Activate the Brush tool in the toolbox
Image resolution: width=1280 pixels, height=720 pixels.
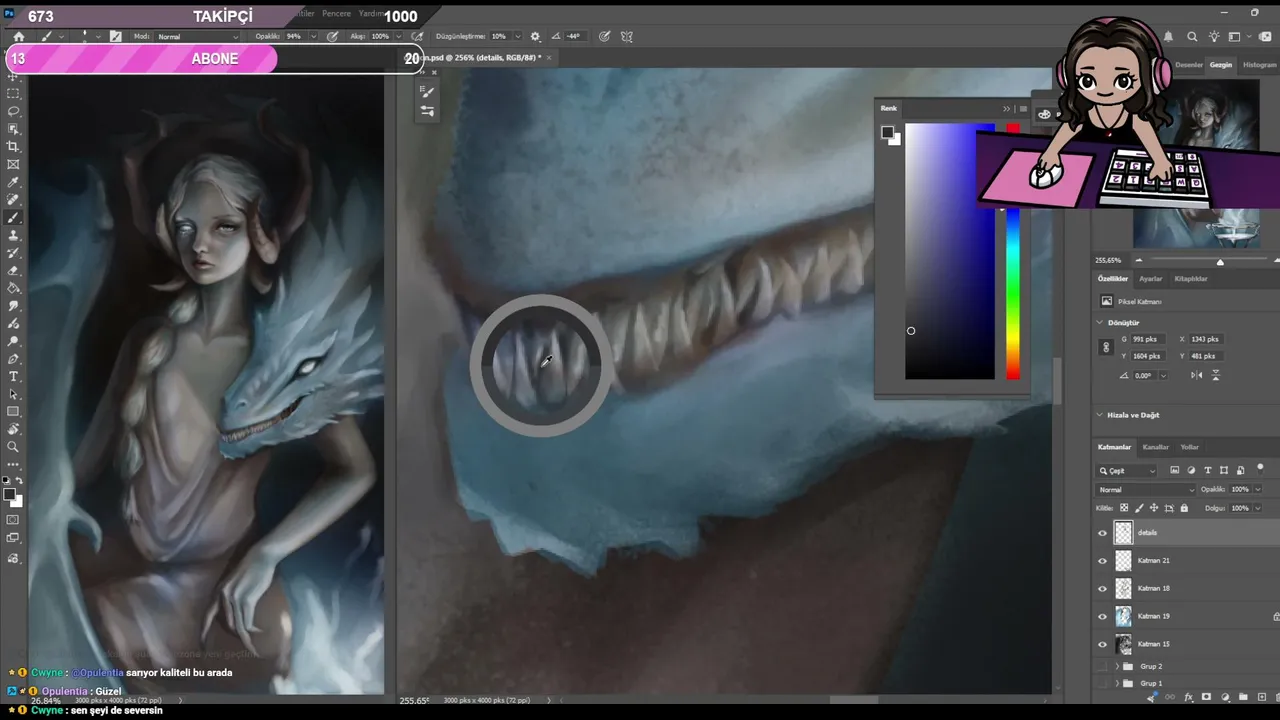click(x=13, y=218)
